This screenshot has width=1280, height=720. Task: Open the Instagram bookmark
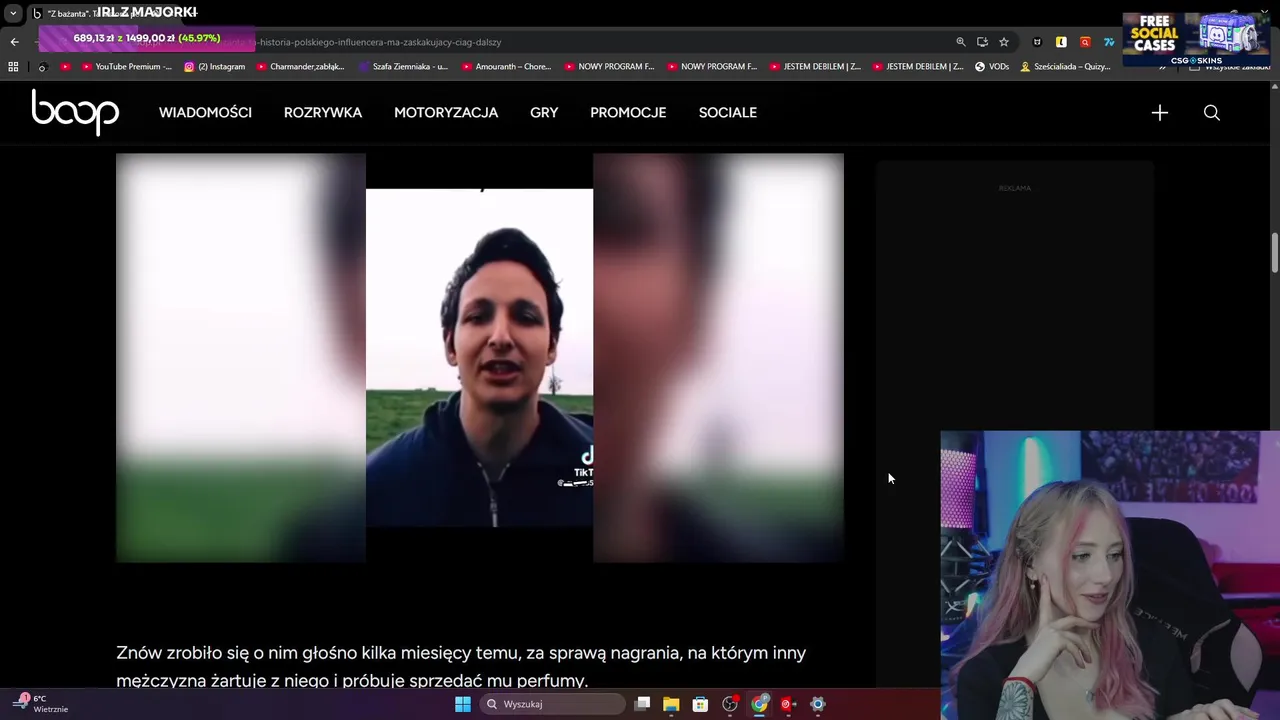214,67
